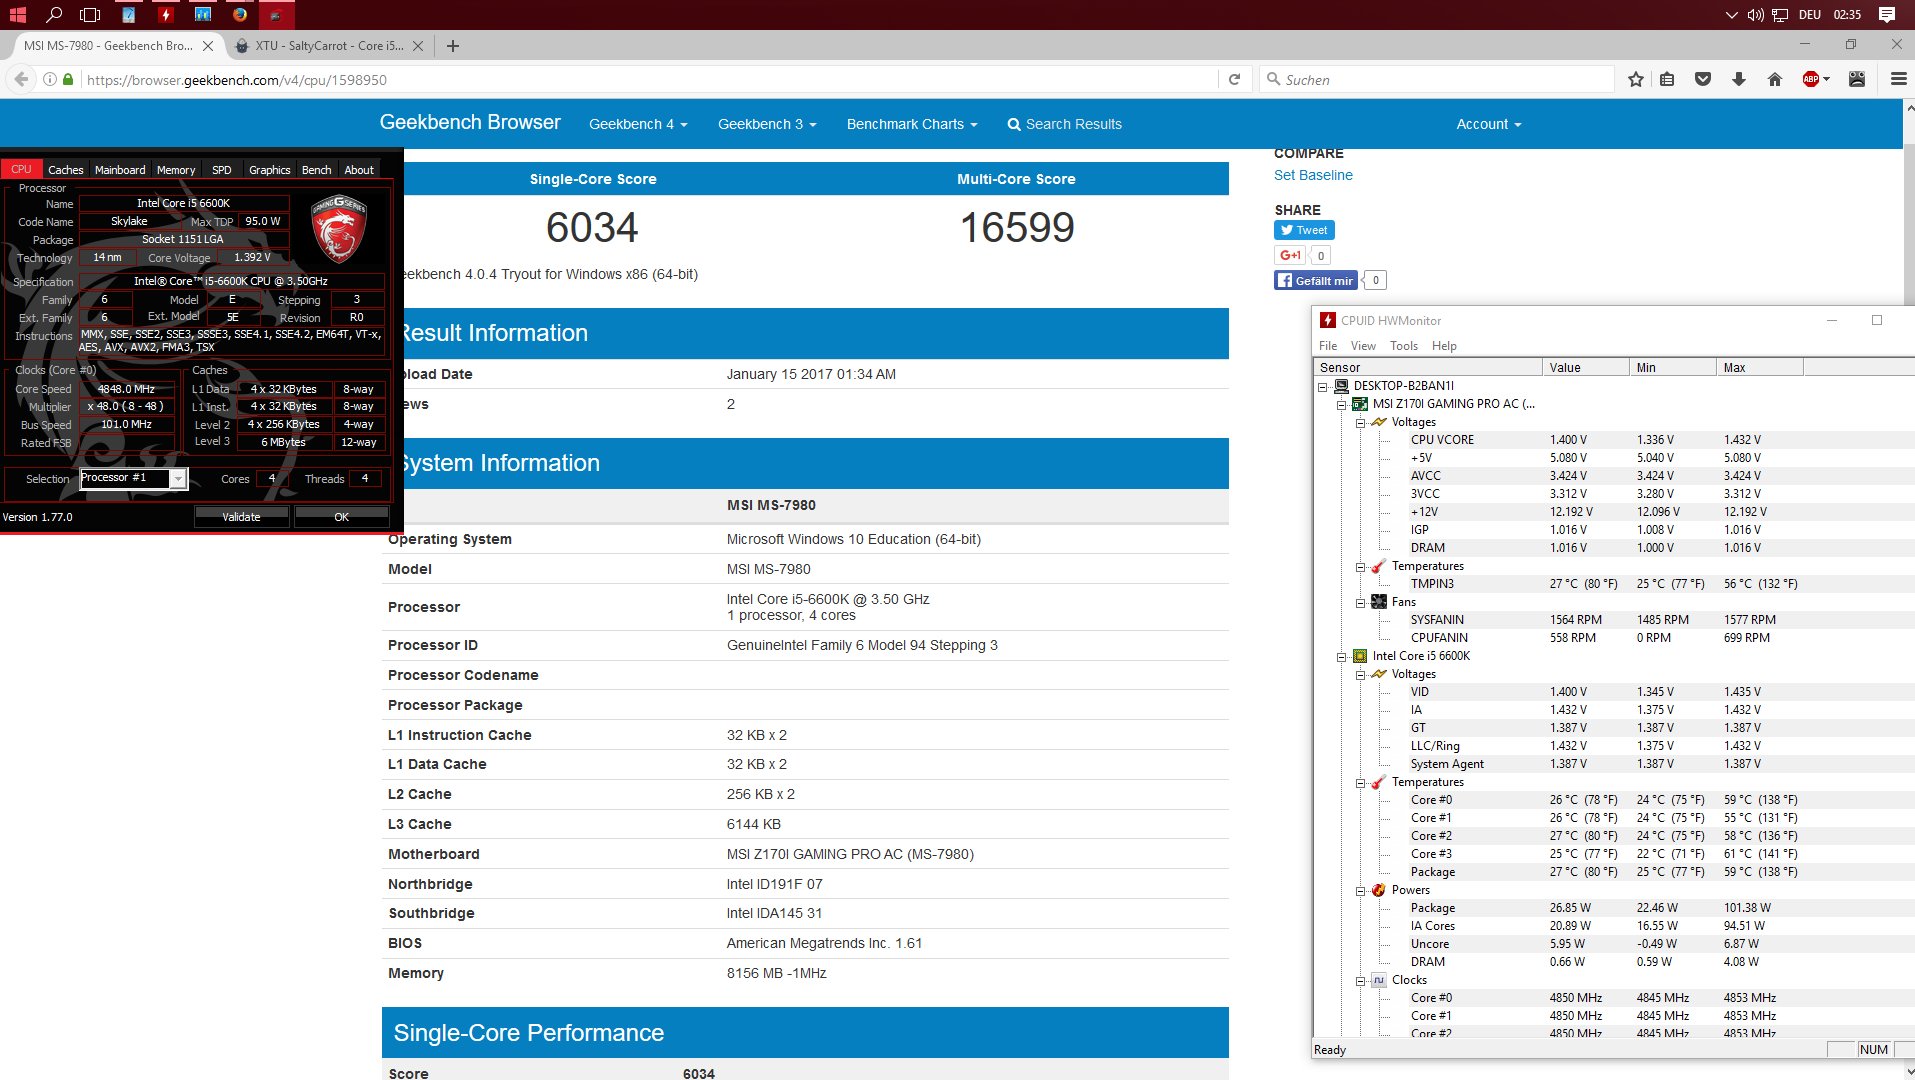Screen dimensions: 1915x1080
Task: Switch to CPU-Z Mainboard tab
Action: click(120, 170)
